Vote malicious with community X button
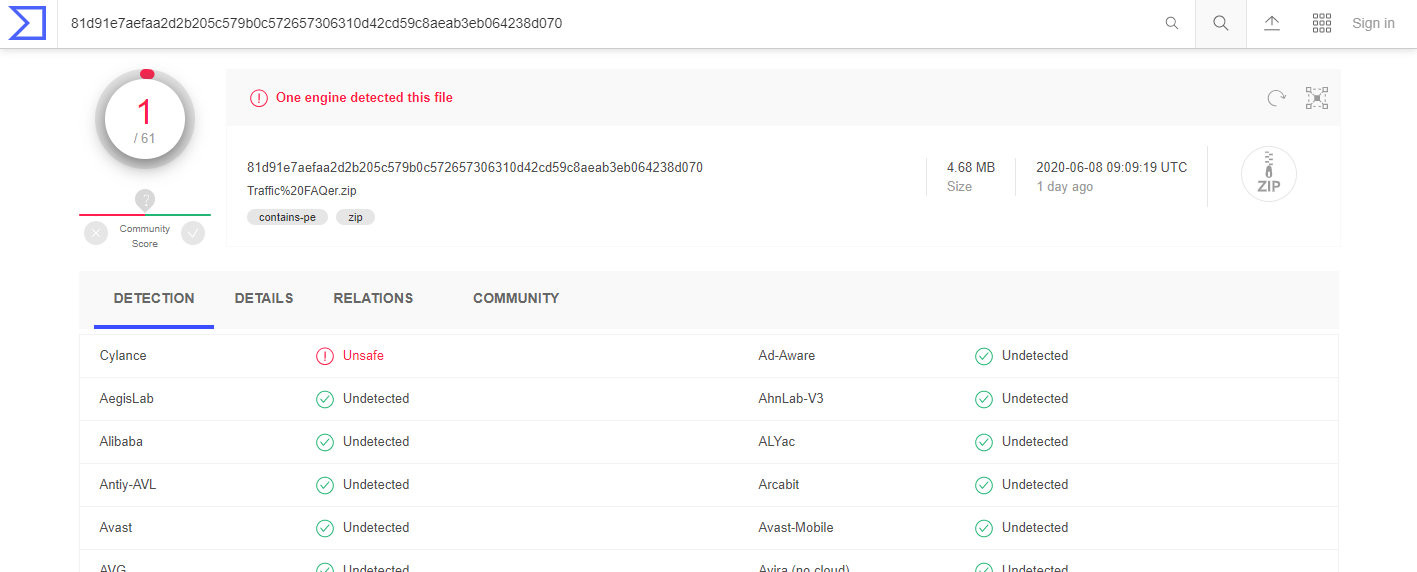The height and width of the screenshot is (572, 1417). 96,233
